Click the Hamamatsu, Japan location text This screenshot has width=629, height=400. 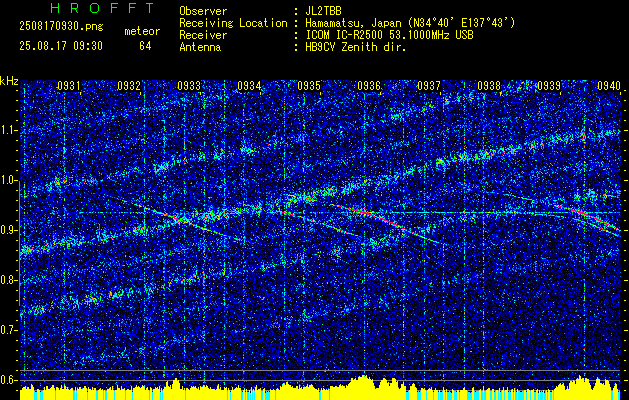click(x=410, y=23)
